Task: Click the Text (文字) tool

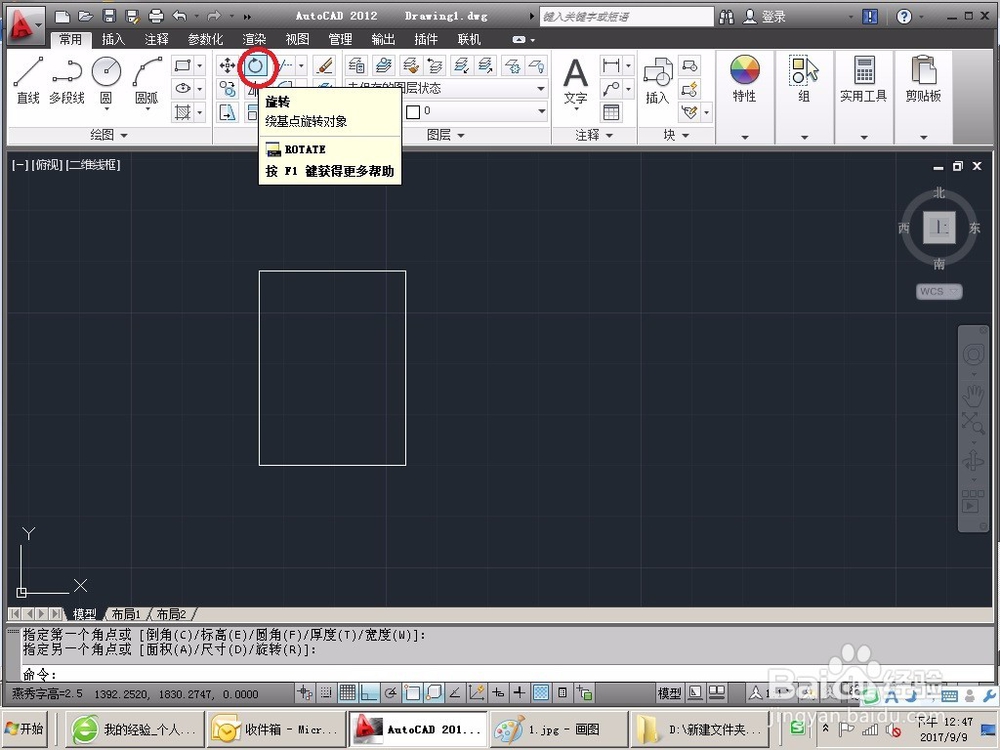Action: click(x=575, y=82)
